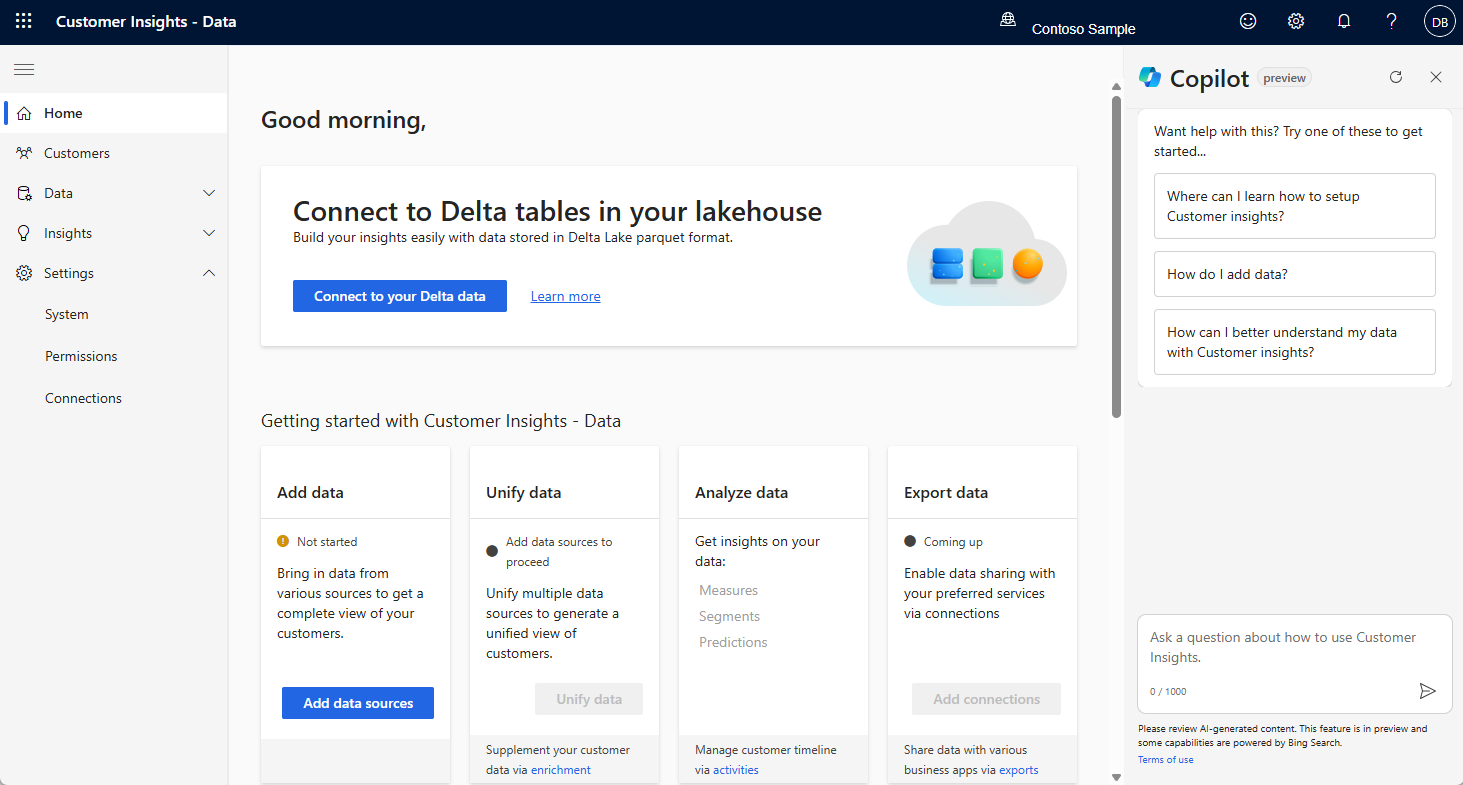Open the app launcher waffle icon
Screen dimensions: 1463x785
[24, 21]
